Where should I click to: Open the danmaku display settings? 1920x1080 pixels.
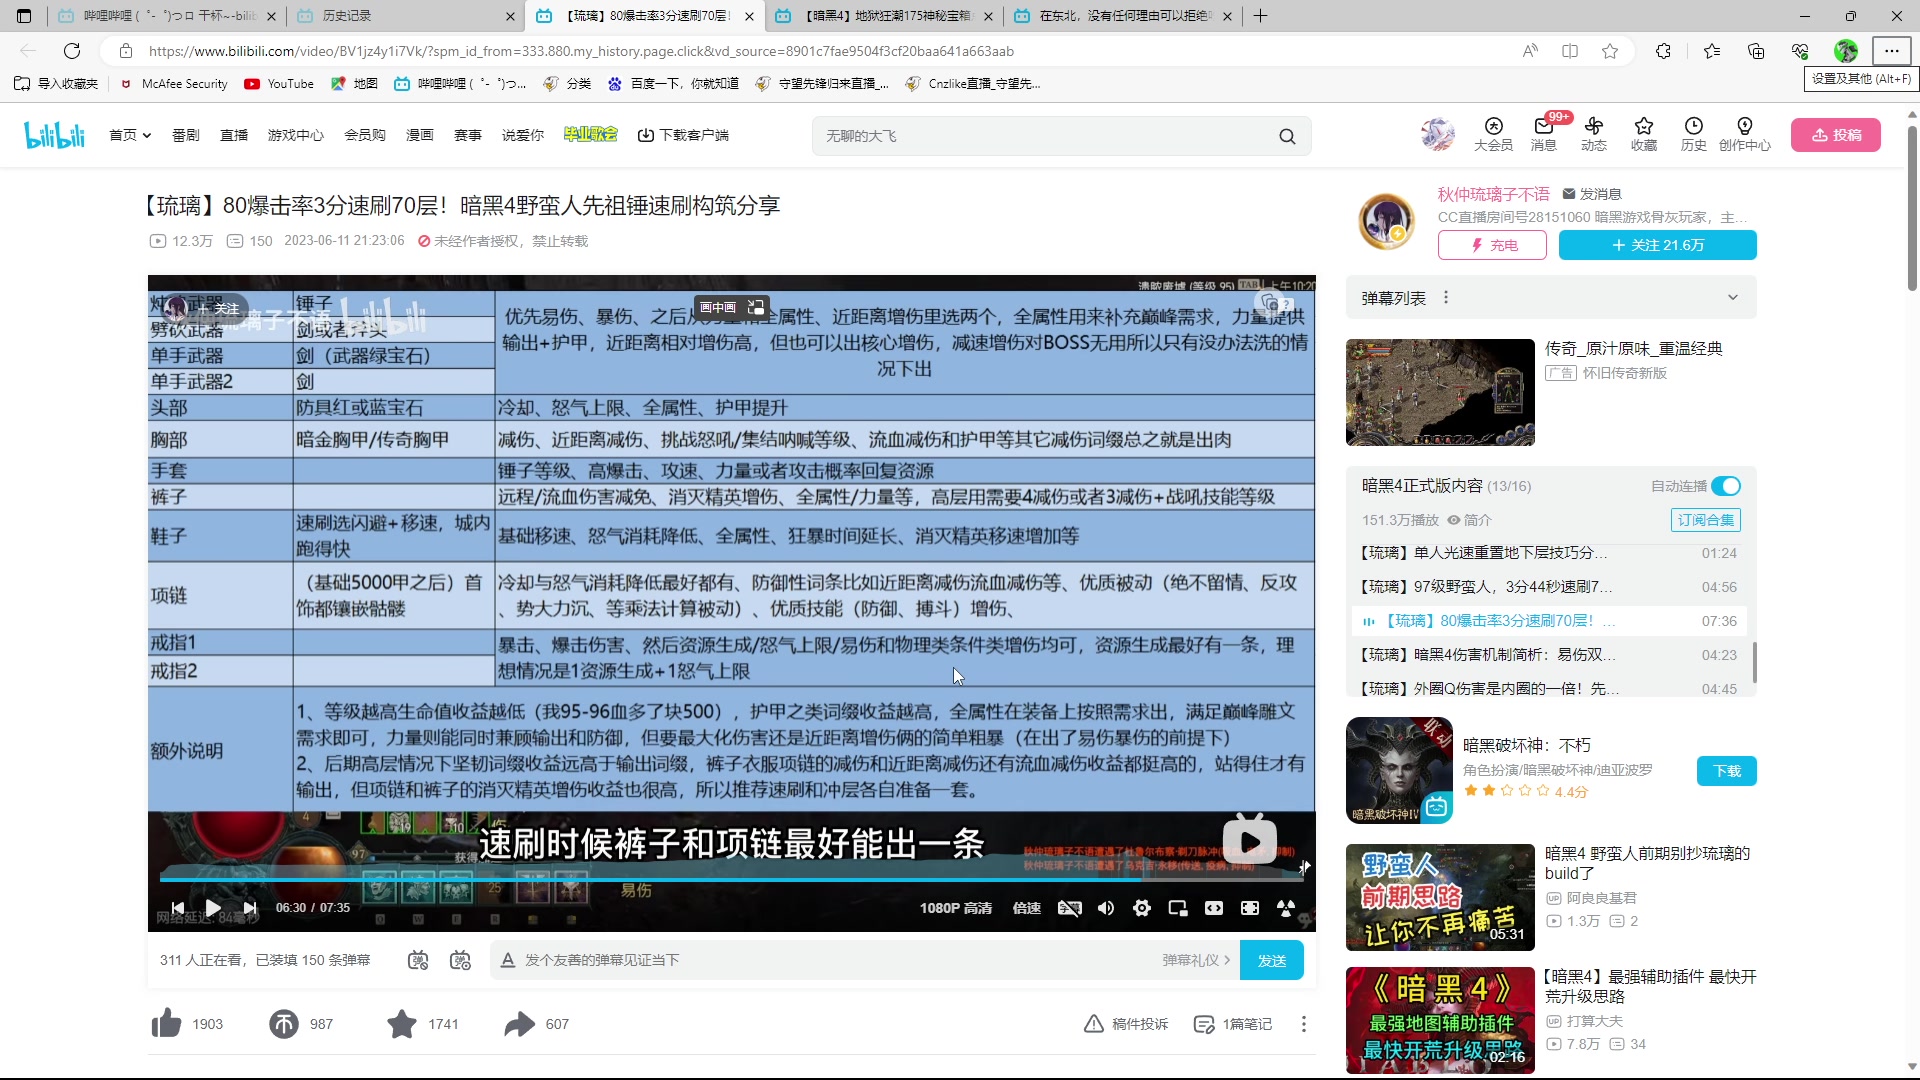tap(461, 960)
